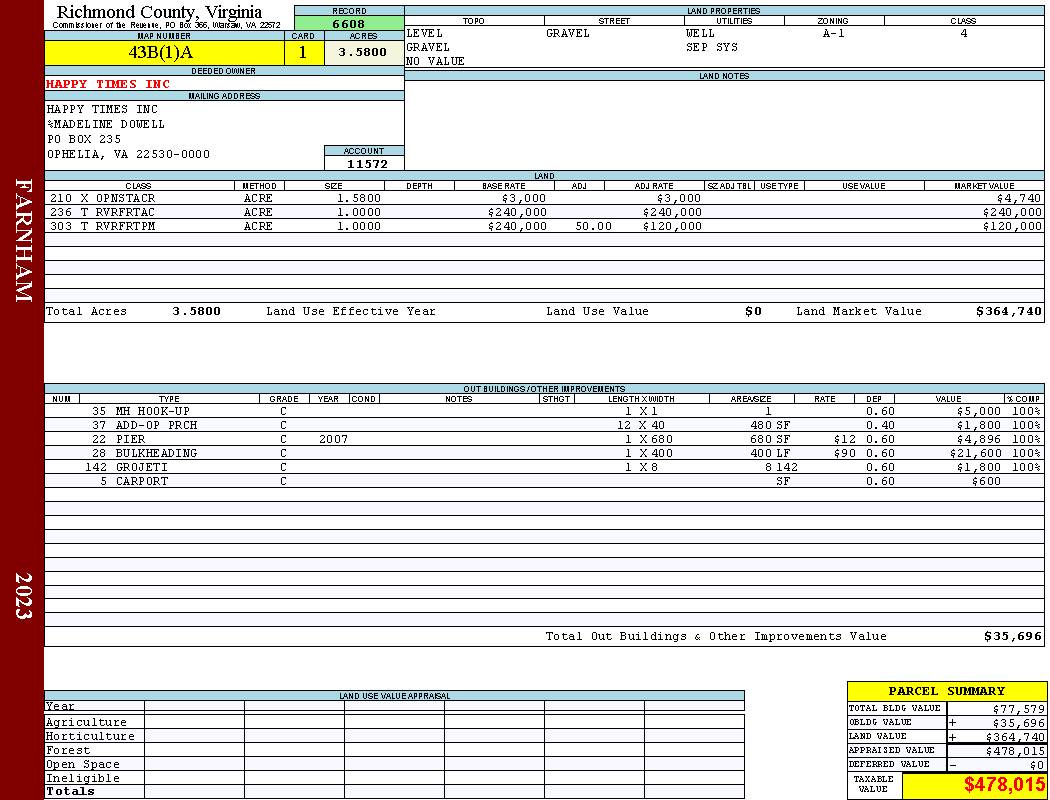
Task: Click the pier value $4,896
Action: click(x=978, y=440)
